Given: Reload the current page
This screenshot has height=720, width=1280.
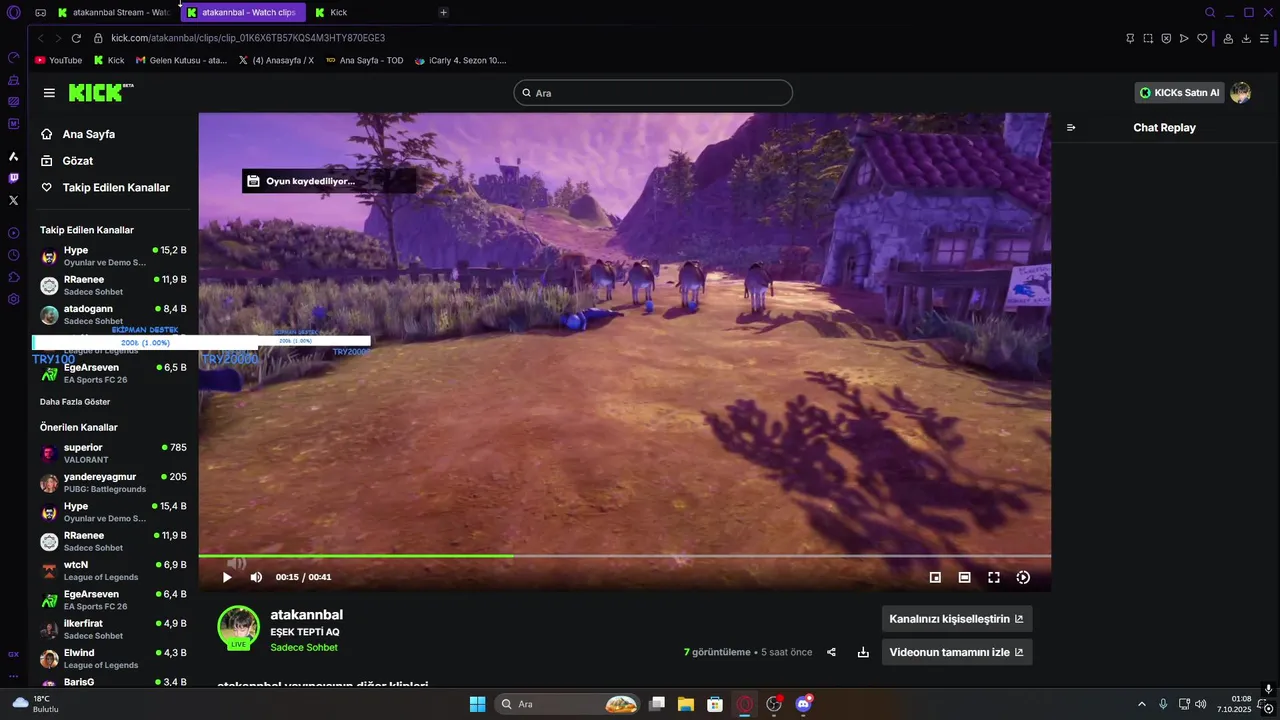Looking at the screenshot, I should click(76, 38).
